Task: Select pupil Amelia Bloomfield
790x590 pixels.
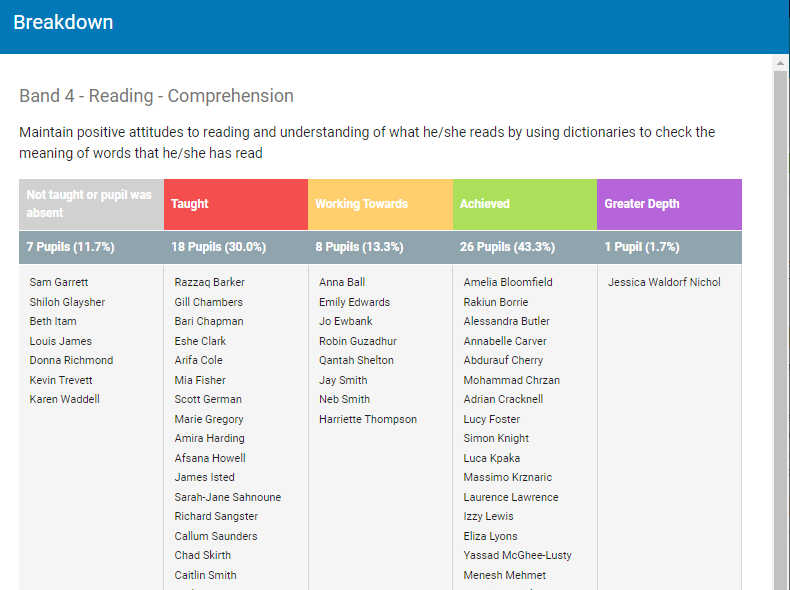Action: point(508,282)
